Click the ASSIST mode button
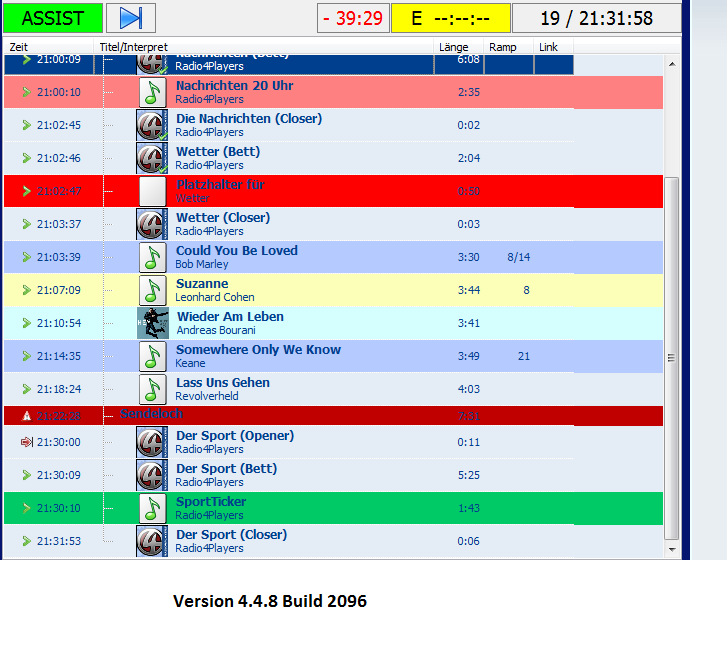The width and height of the screenshot is (728, 649). (x=53, y=18)
